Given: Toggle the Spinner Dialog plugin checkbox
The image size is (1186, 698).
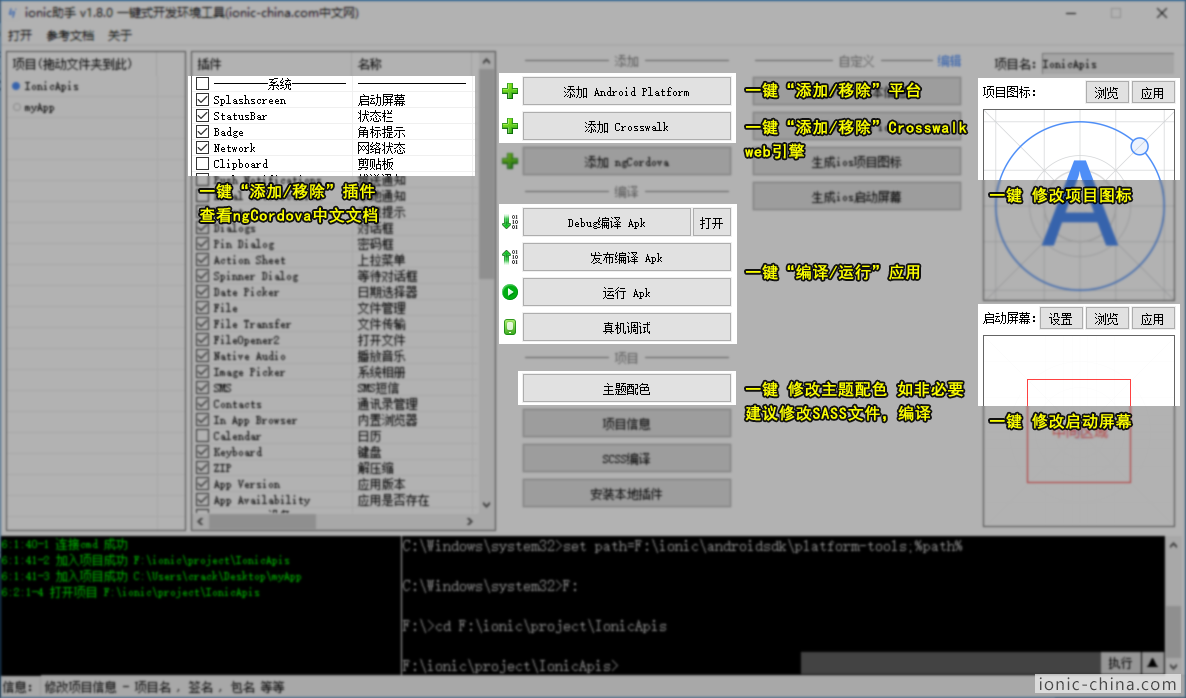Looking at the screenshot, I should click(x=202, y=275).
